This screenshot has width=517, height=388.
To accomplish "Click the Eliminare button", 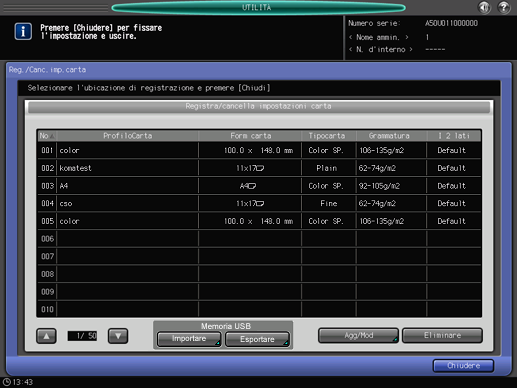I will pos(442,335).
